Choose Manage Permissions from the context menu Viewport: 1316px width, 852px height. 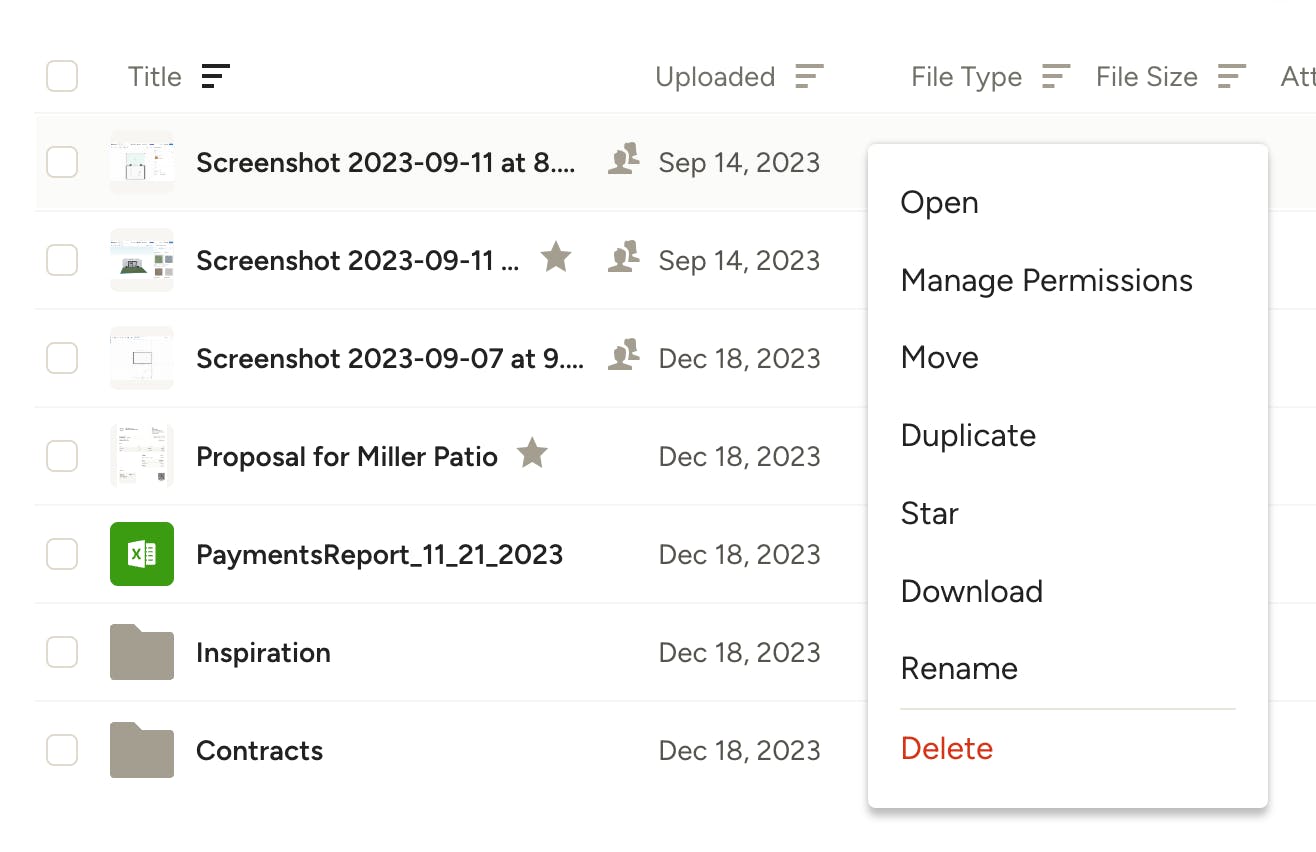pyautogui.click(x=1047, y=281)
